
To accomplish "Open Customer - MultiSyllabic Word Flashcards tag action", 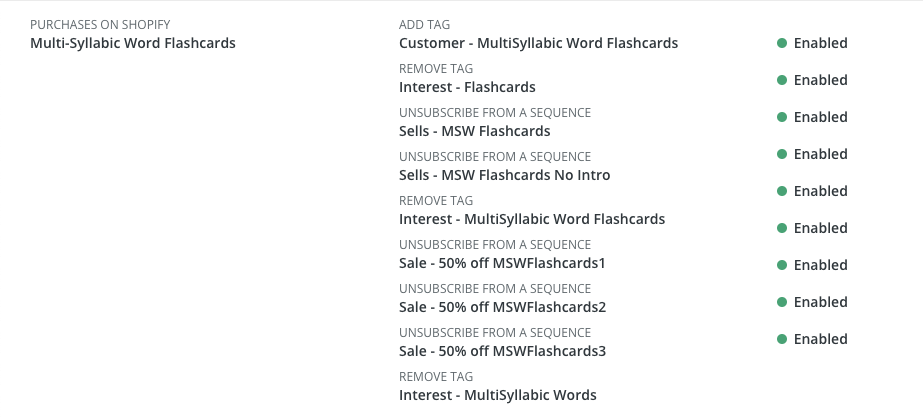I will [x=538, y=44].
